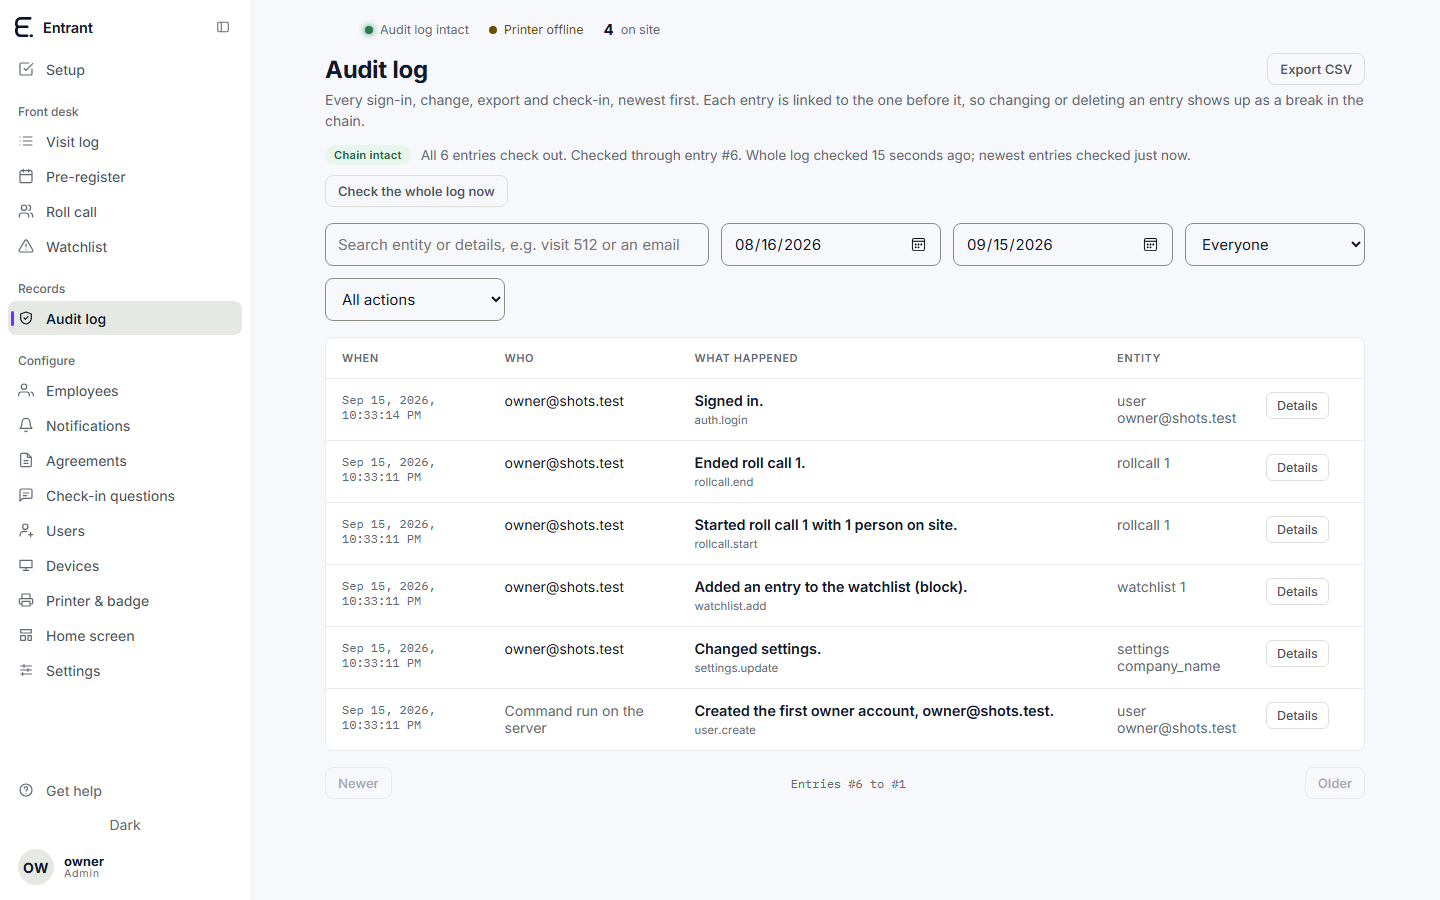The height and width of the screenshot is (900, 1440).
Task: Click the end date field 09/15/2026
Action: tap(1063, 245)
